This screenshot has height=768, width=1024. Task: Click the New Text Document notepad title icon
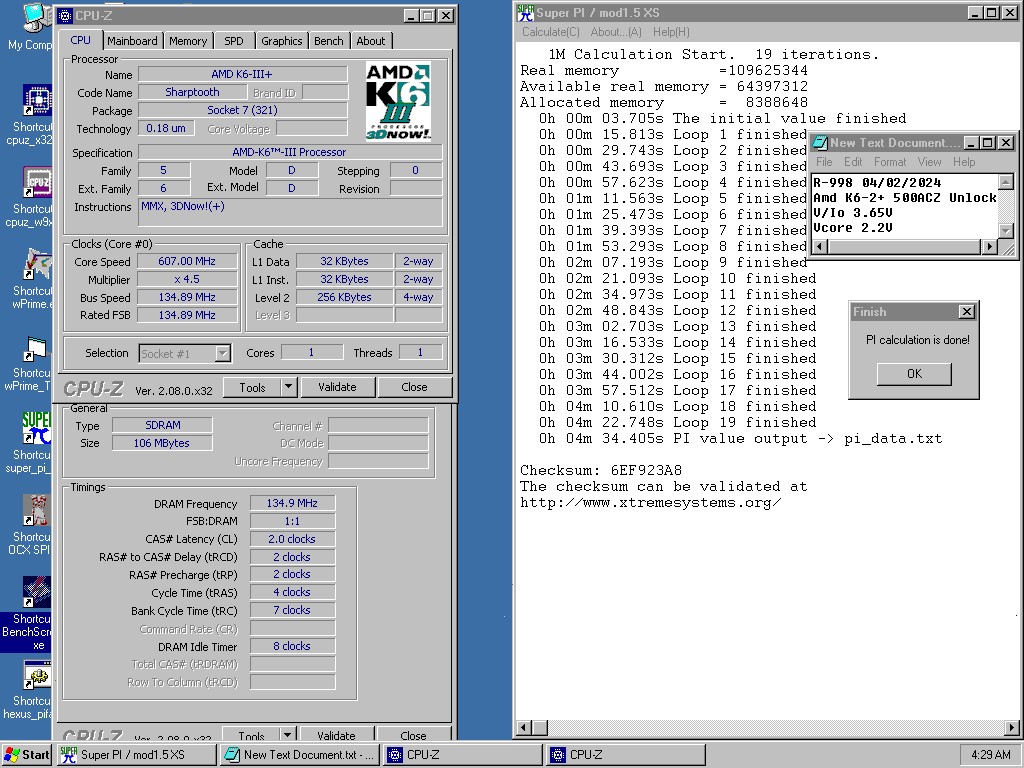[x=820, y=142]
